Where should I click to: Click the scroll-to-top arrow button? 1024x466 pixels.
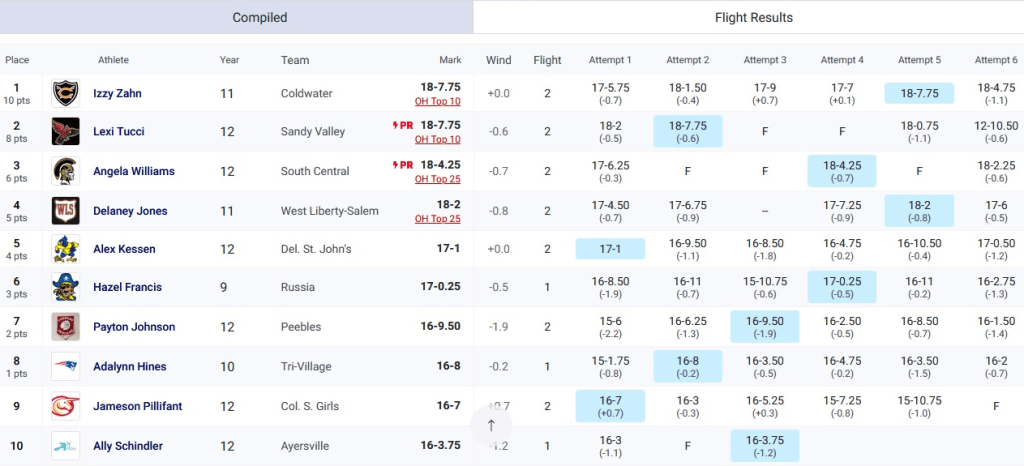tap(491, 425)
